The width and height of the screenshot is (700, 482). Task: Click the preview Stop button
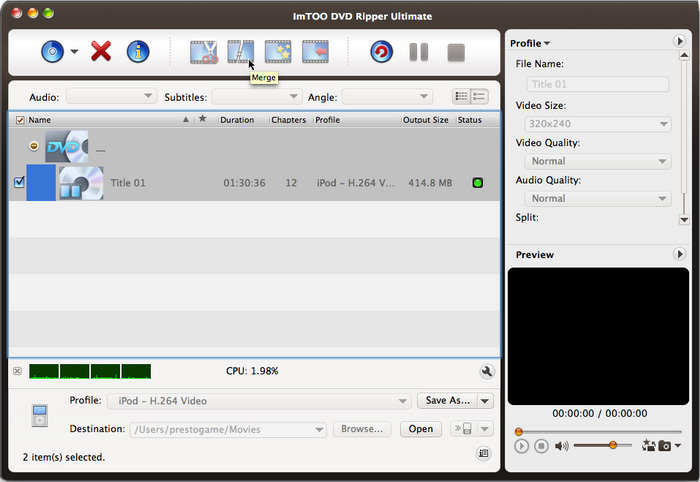pyautogui.click(x=541, y=446)
